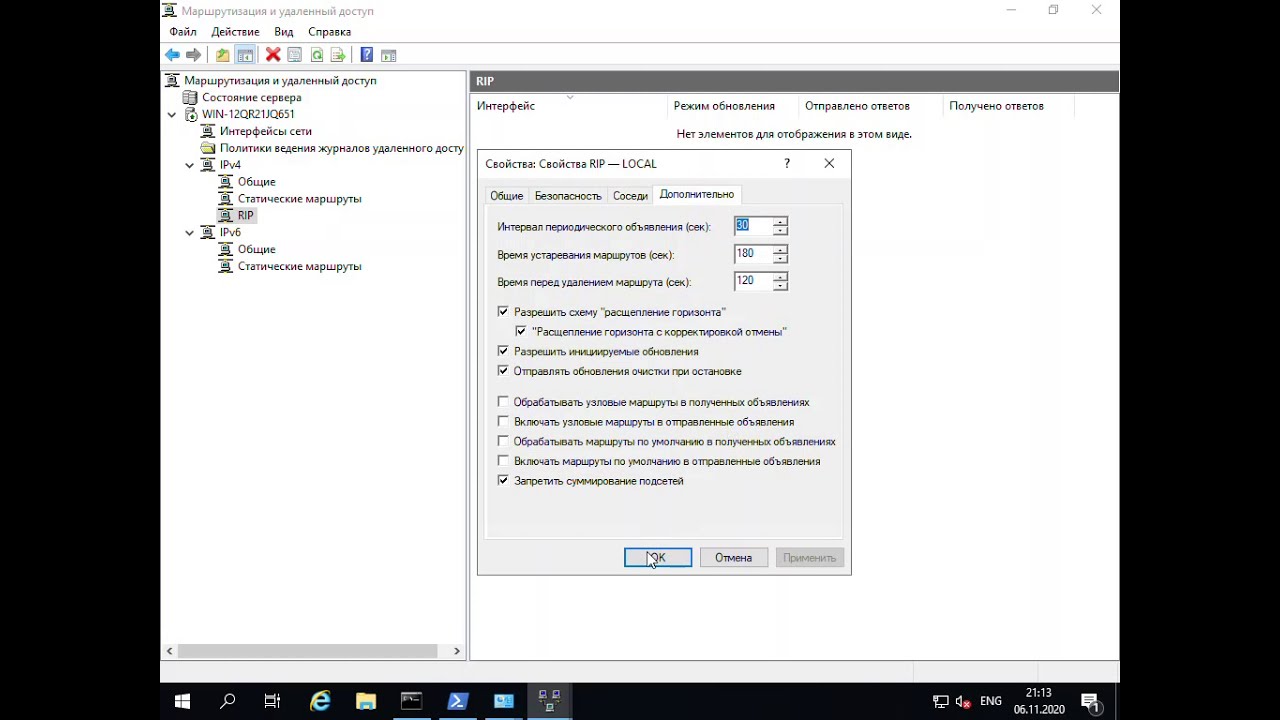Click the Routing and Remote Access taskbar icon
The image size is (1280, 720).
tap(549, 701)
